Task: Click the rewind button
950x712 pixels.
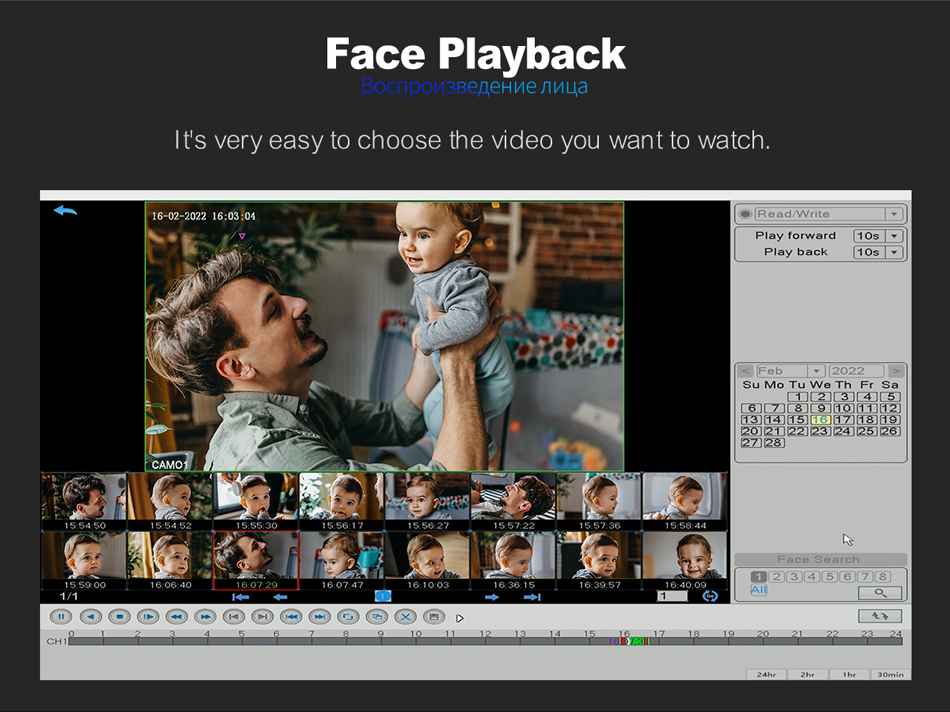Action: 176,617
